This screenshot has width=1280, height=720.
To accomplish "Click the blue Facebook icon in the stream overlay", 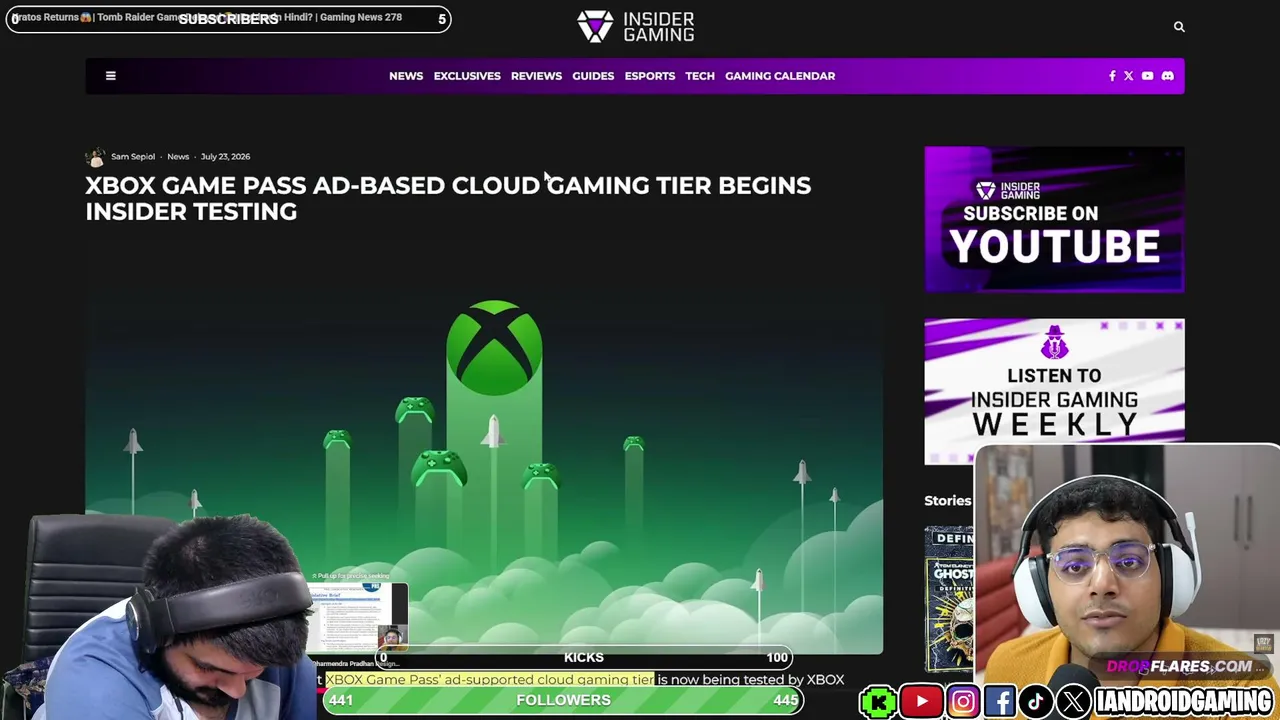I will click(1000, 702).
